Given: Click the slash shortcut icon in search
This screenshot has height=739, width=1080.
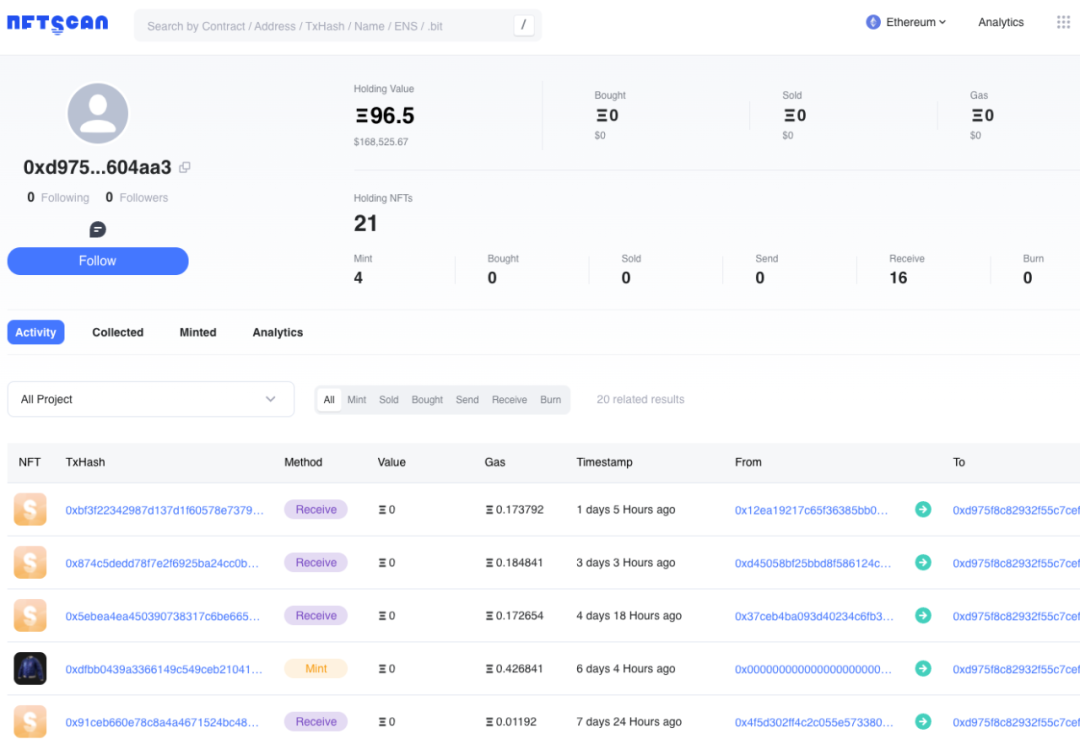Looking at the screenshot, I should coord(524,25).
